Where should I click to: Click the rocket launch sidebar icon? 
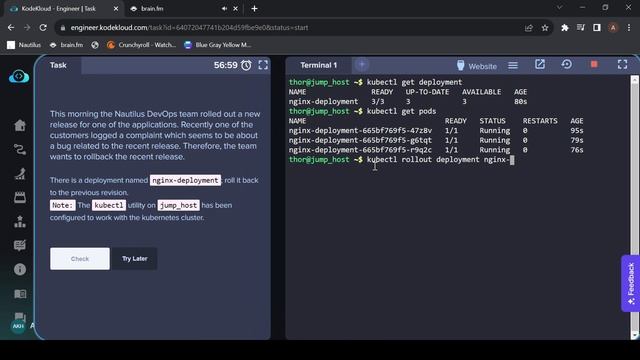20,173
